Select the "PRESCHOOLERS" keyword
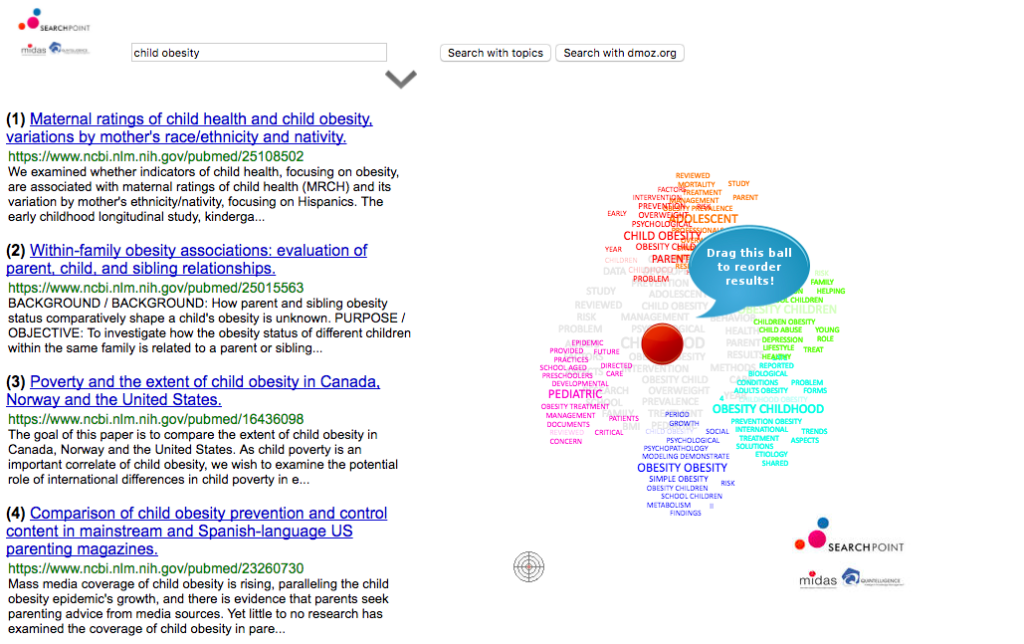The width and height of the screenshot is (1024, 644). 567,376
